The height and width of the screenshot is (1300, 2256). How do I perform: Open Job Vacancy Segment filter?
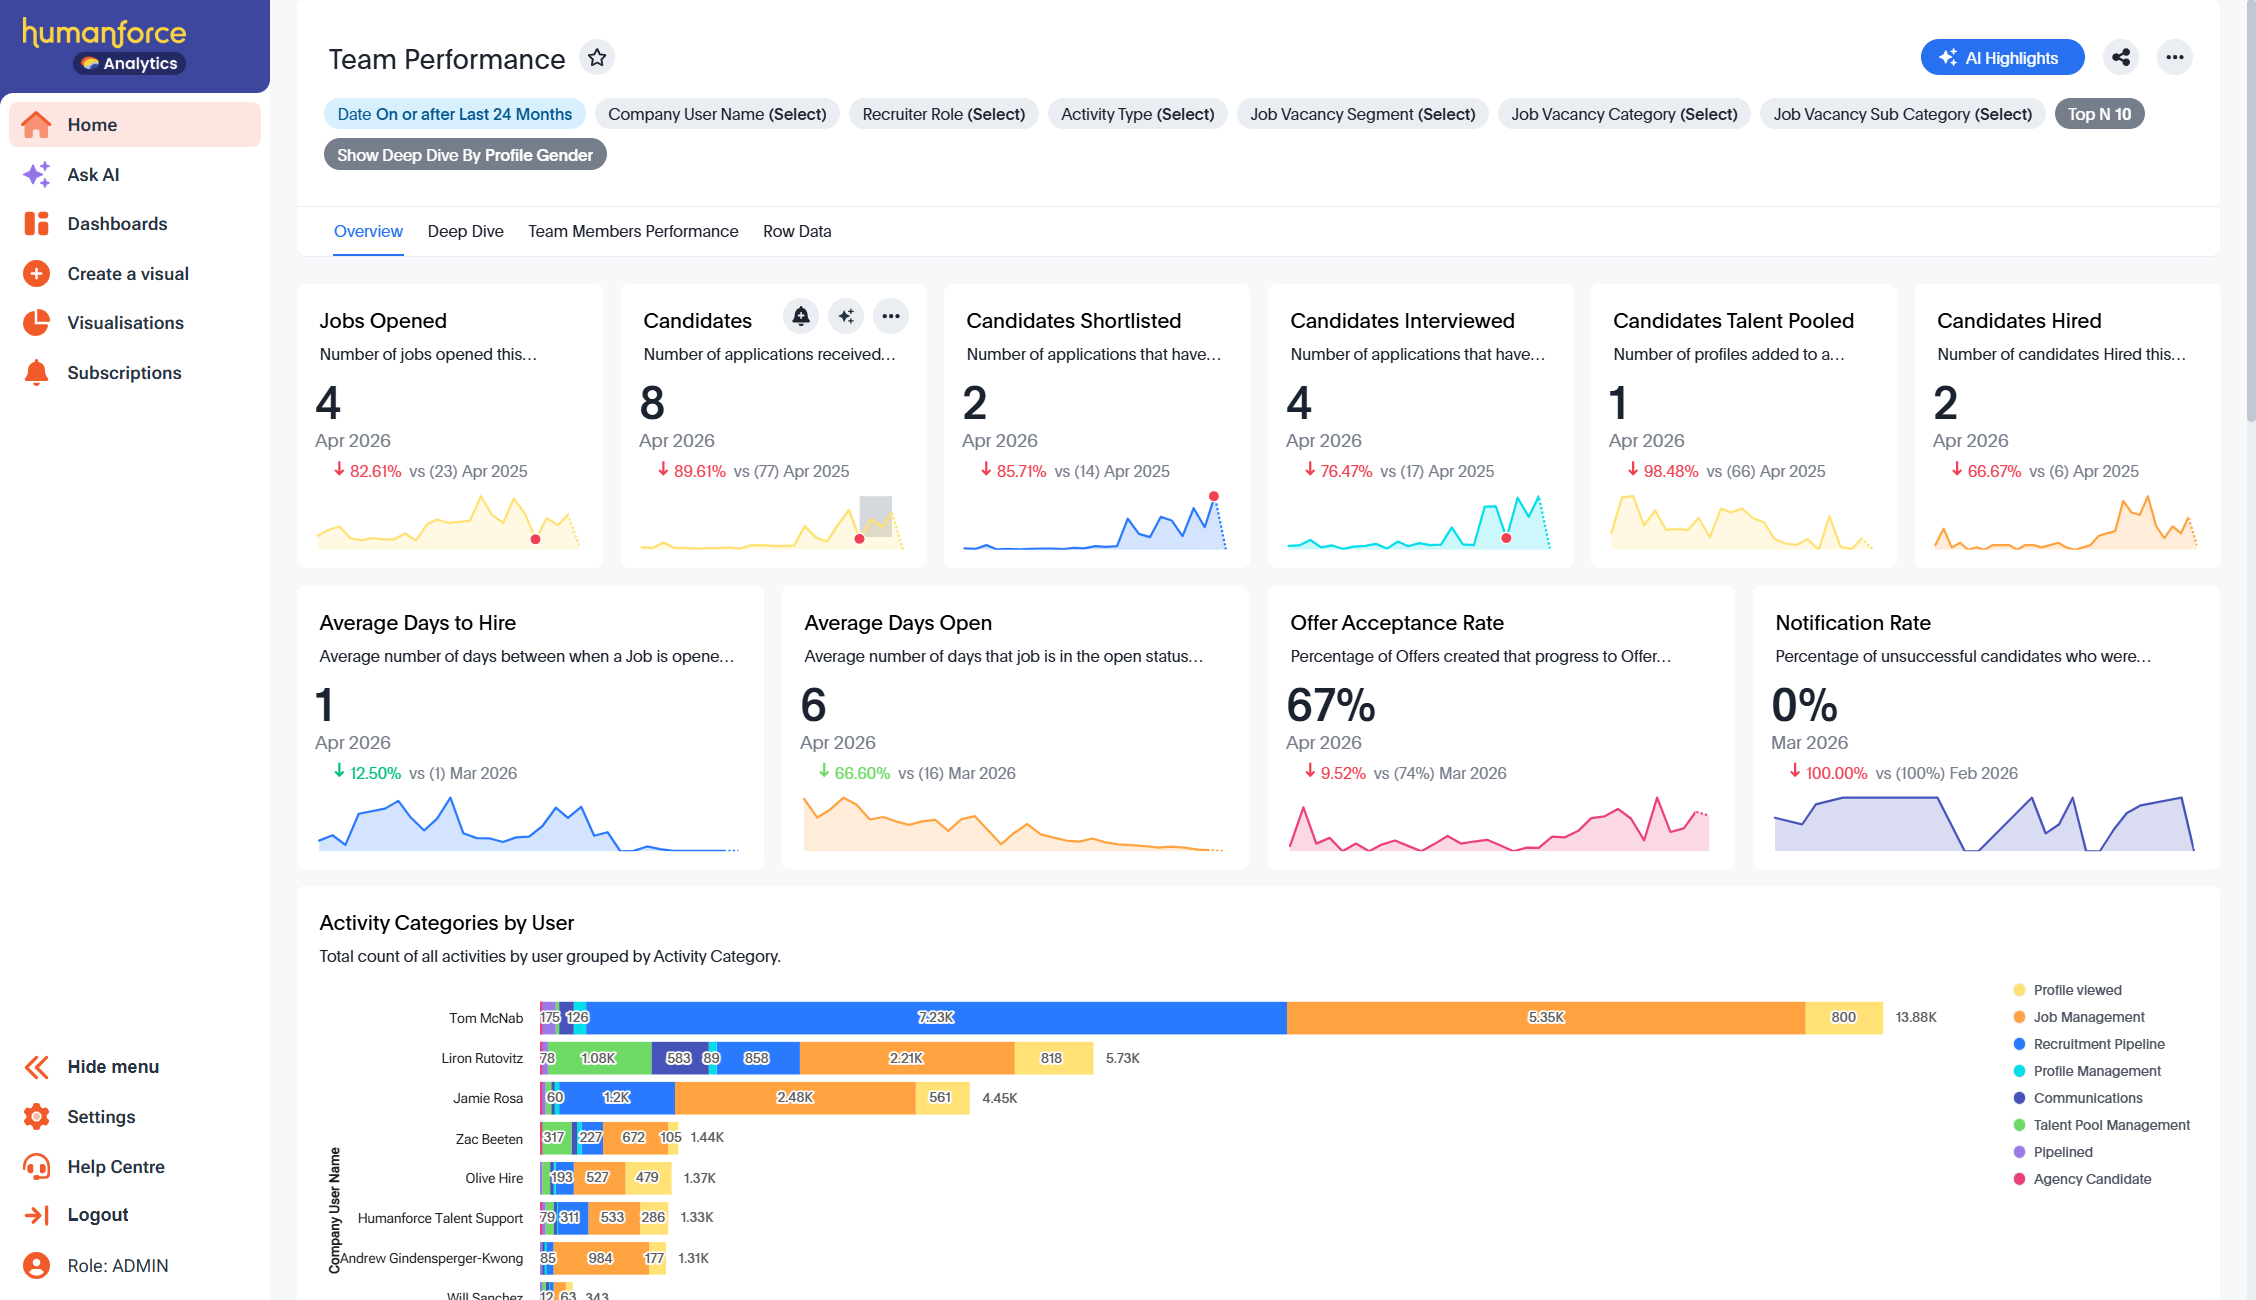[x=1363, y=114]
